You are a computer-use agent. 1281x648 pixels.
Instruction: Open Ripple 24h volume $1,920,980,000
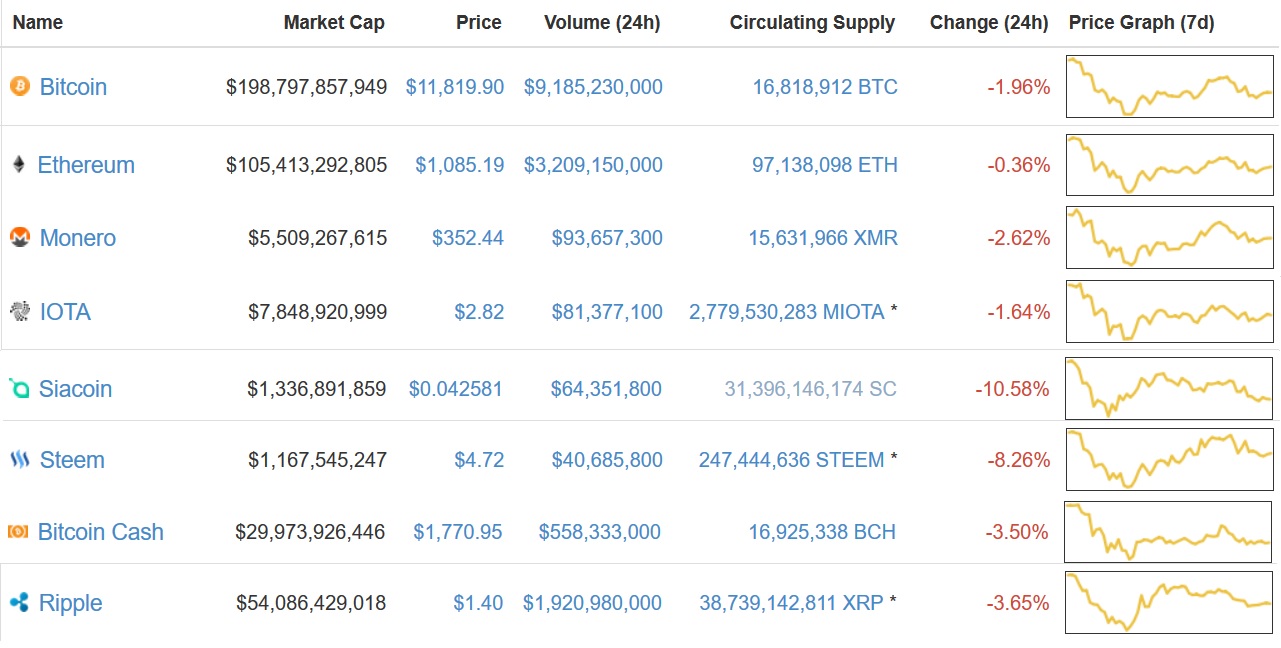[592, 603]
